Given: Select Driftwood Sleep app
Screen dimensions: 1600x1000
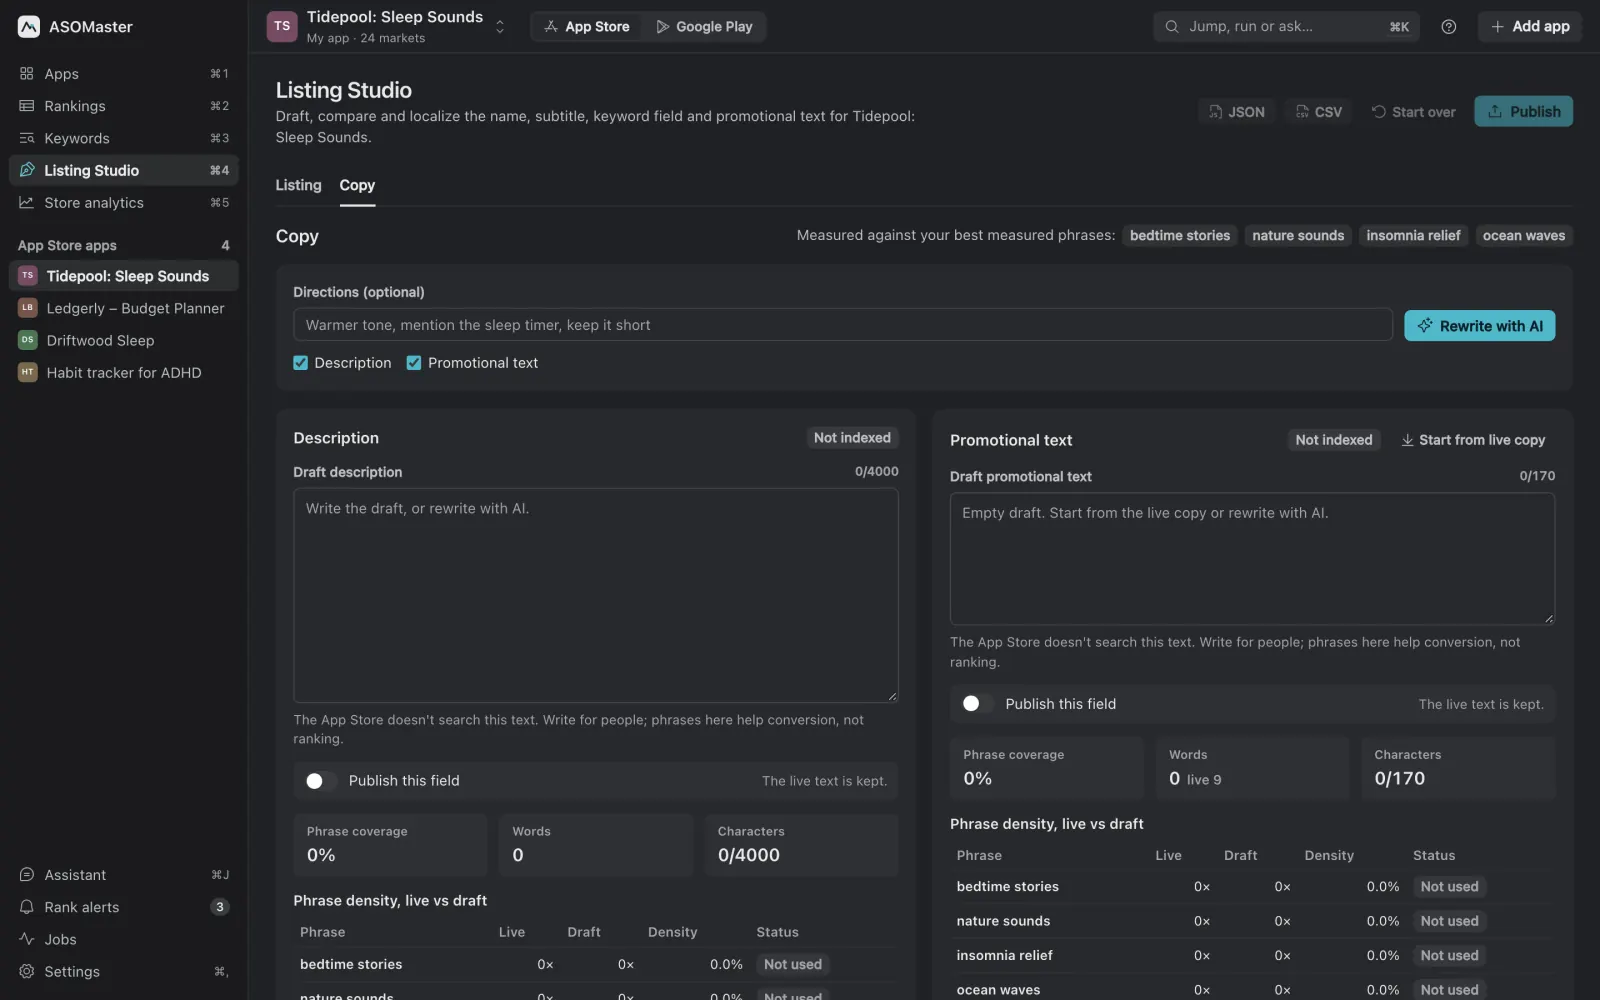Looking at the screenshot, I should click(124, 340).
